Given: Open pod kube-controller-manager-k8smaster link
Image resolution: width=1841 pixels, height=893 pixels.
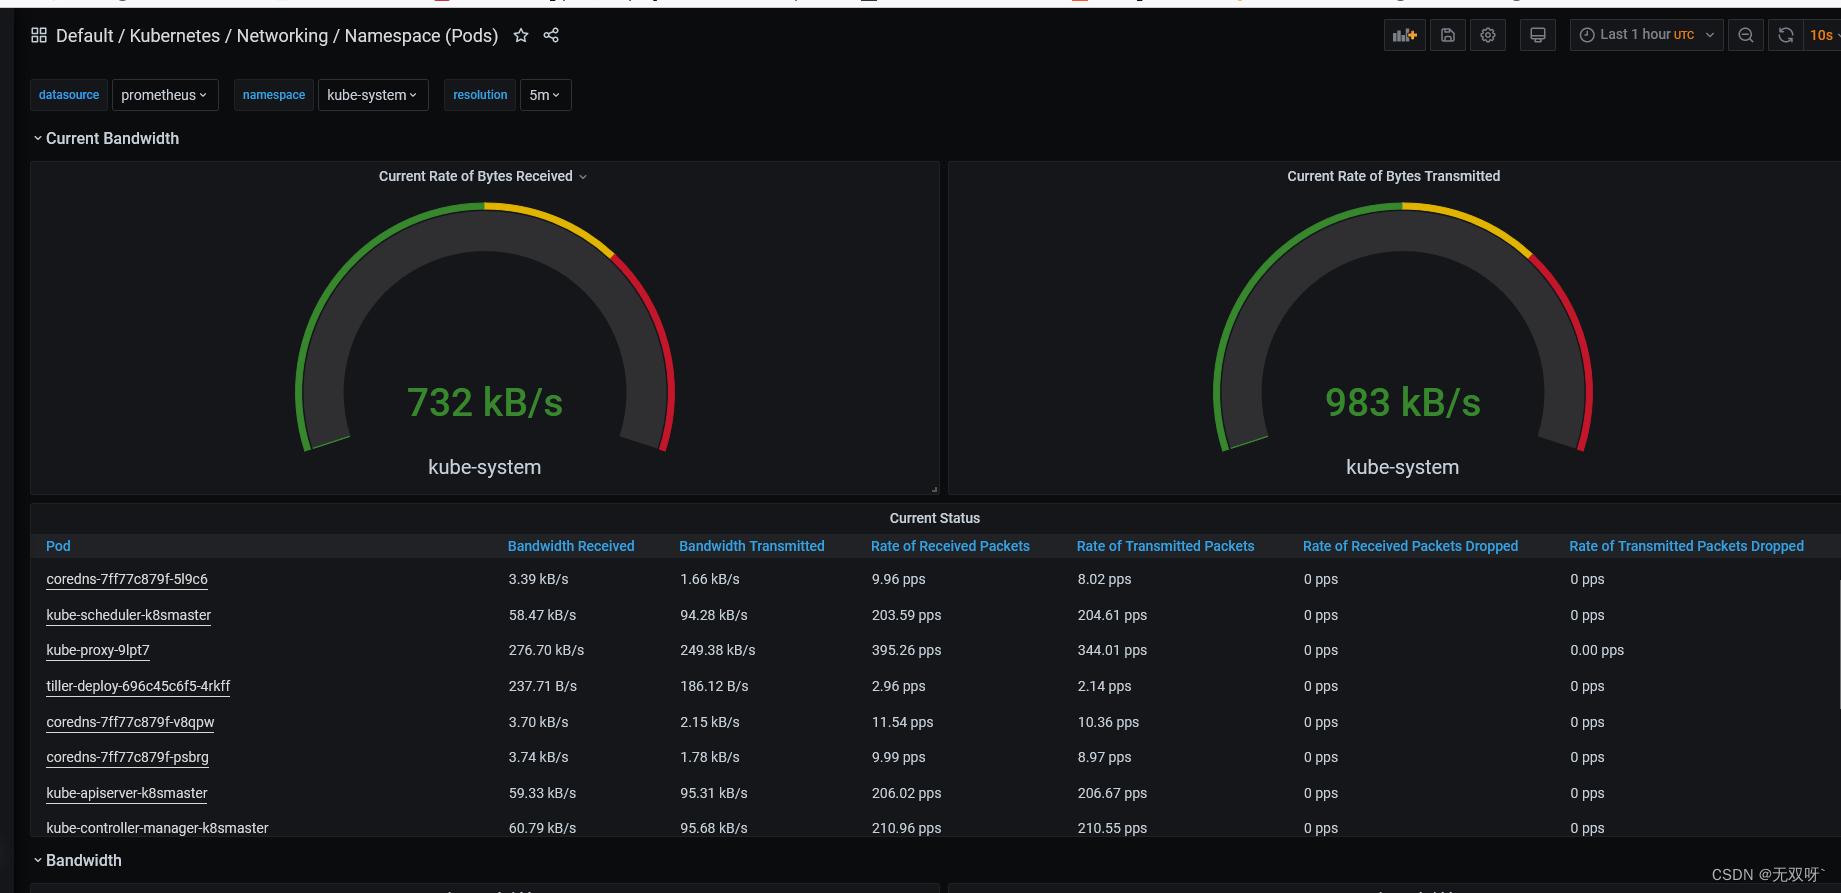Looking at the screenshot, I should pos(157,828).
